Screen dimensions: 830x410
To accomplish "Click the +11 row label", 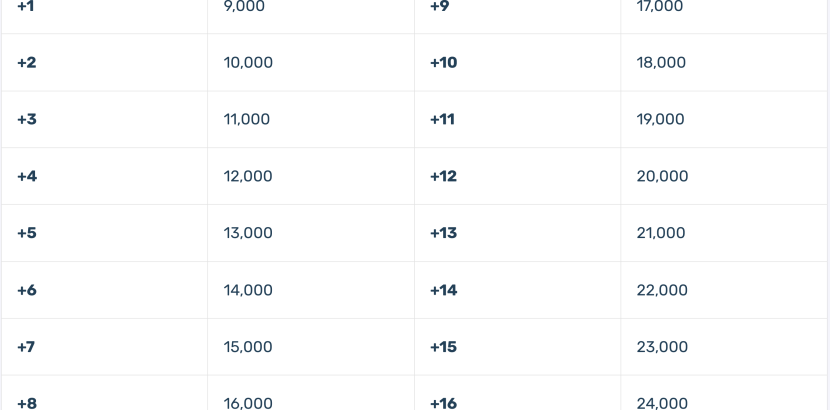I will point(442,119).
